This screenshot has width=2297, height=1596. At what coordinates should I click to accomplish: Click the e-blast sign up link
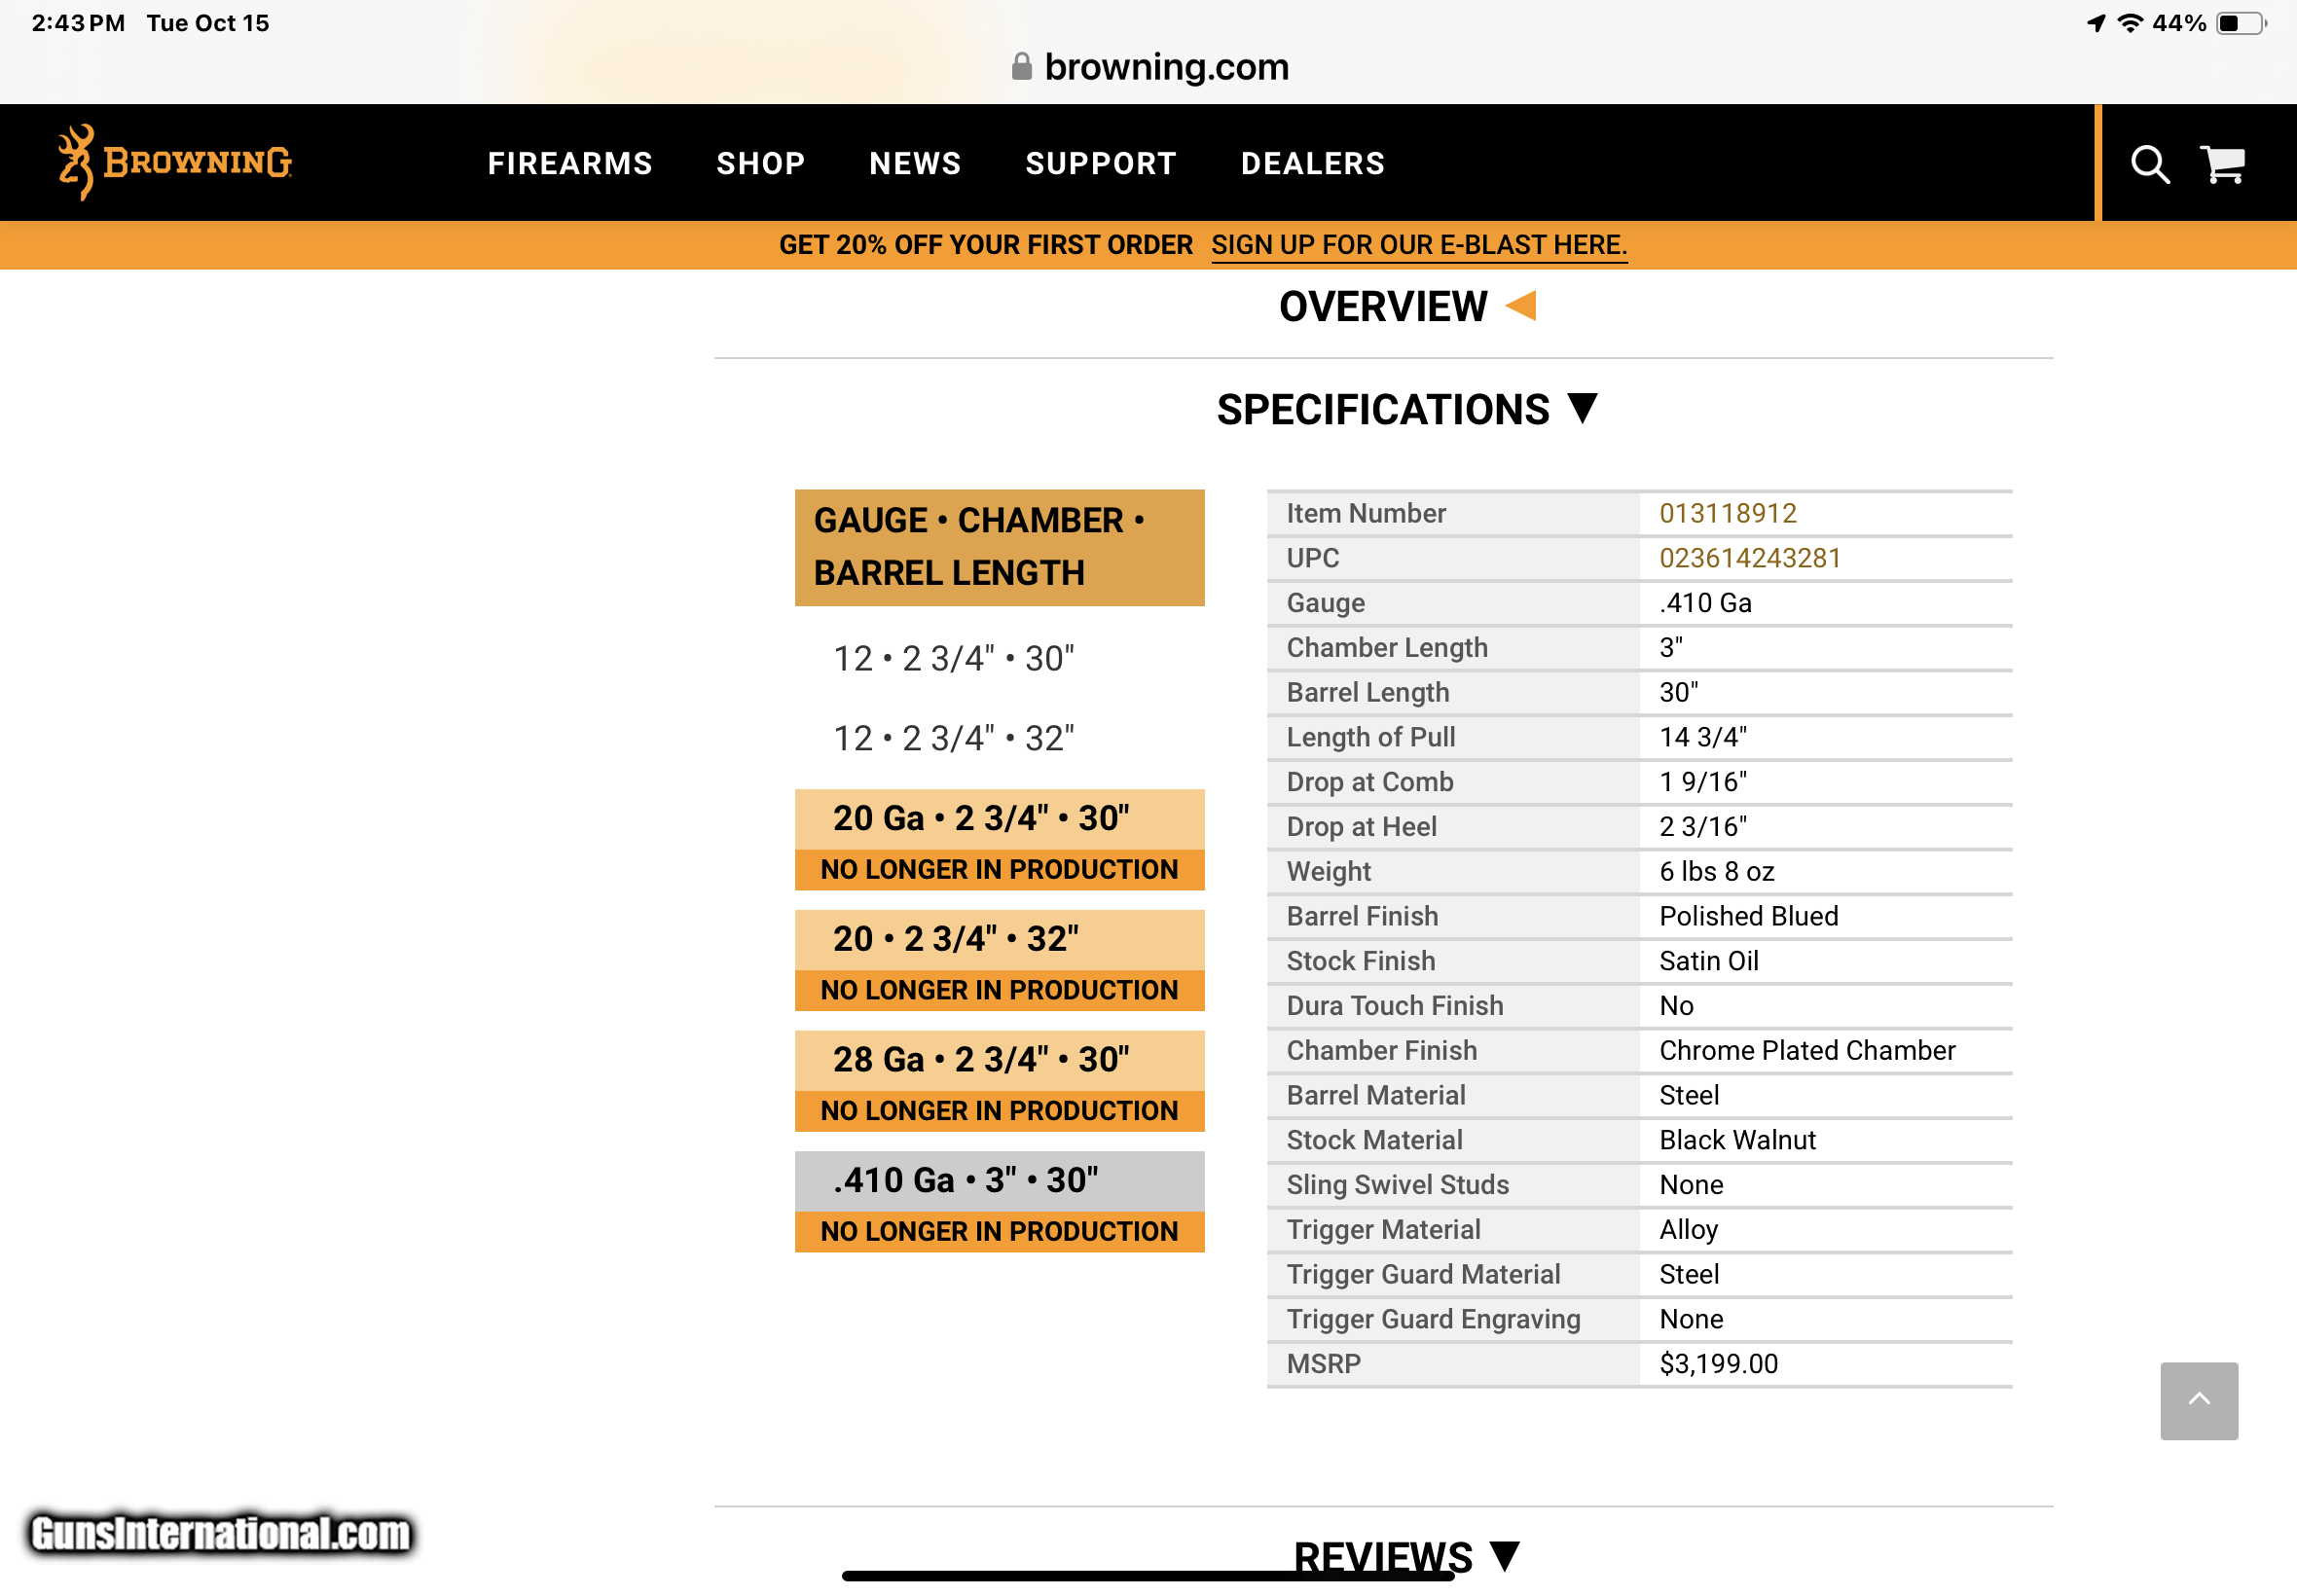click(1418, 245)
